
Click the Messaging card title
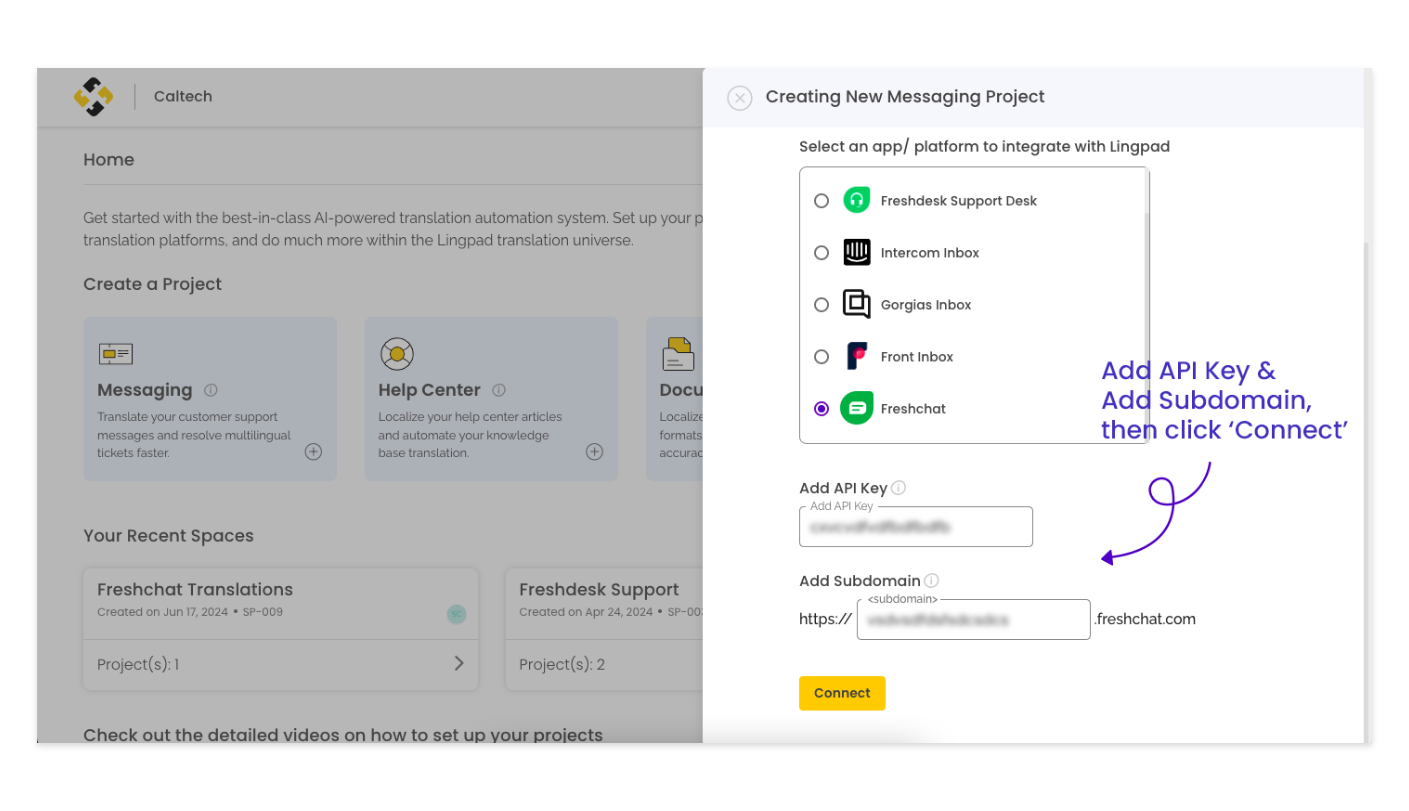(145, 390)
